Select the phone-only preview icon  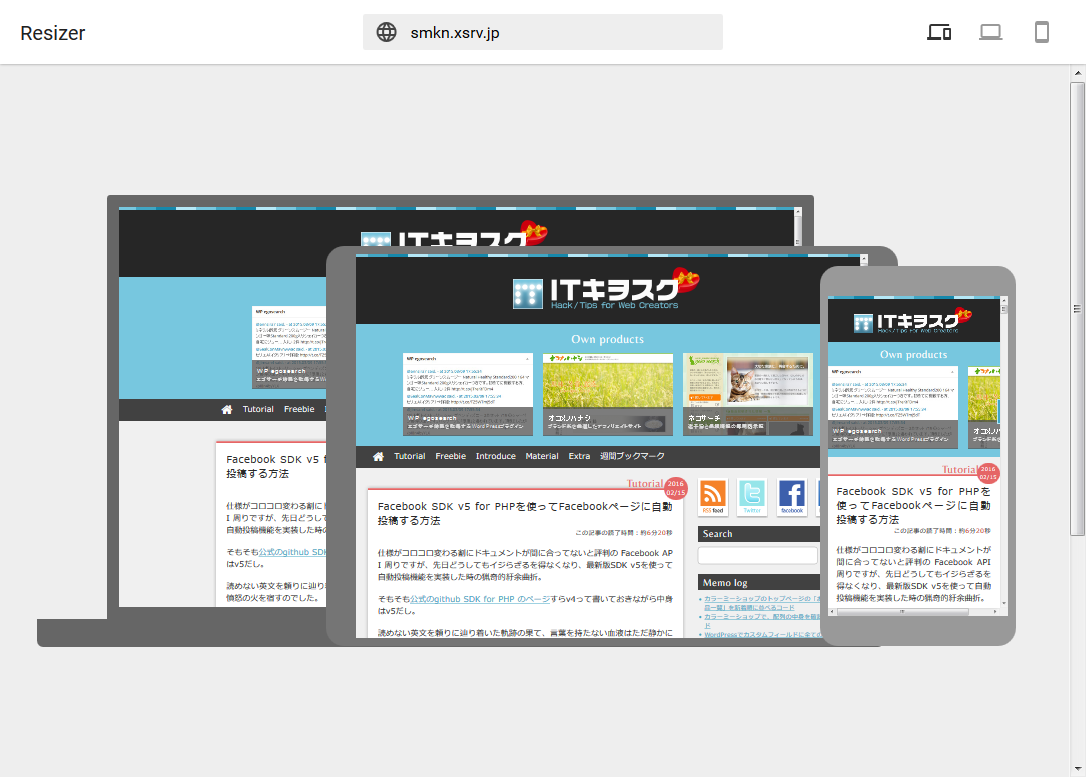point(1041,32)
